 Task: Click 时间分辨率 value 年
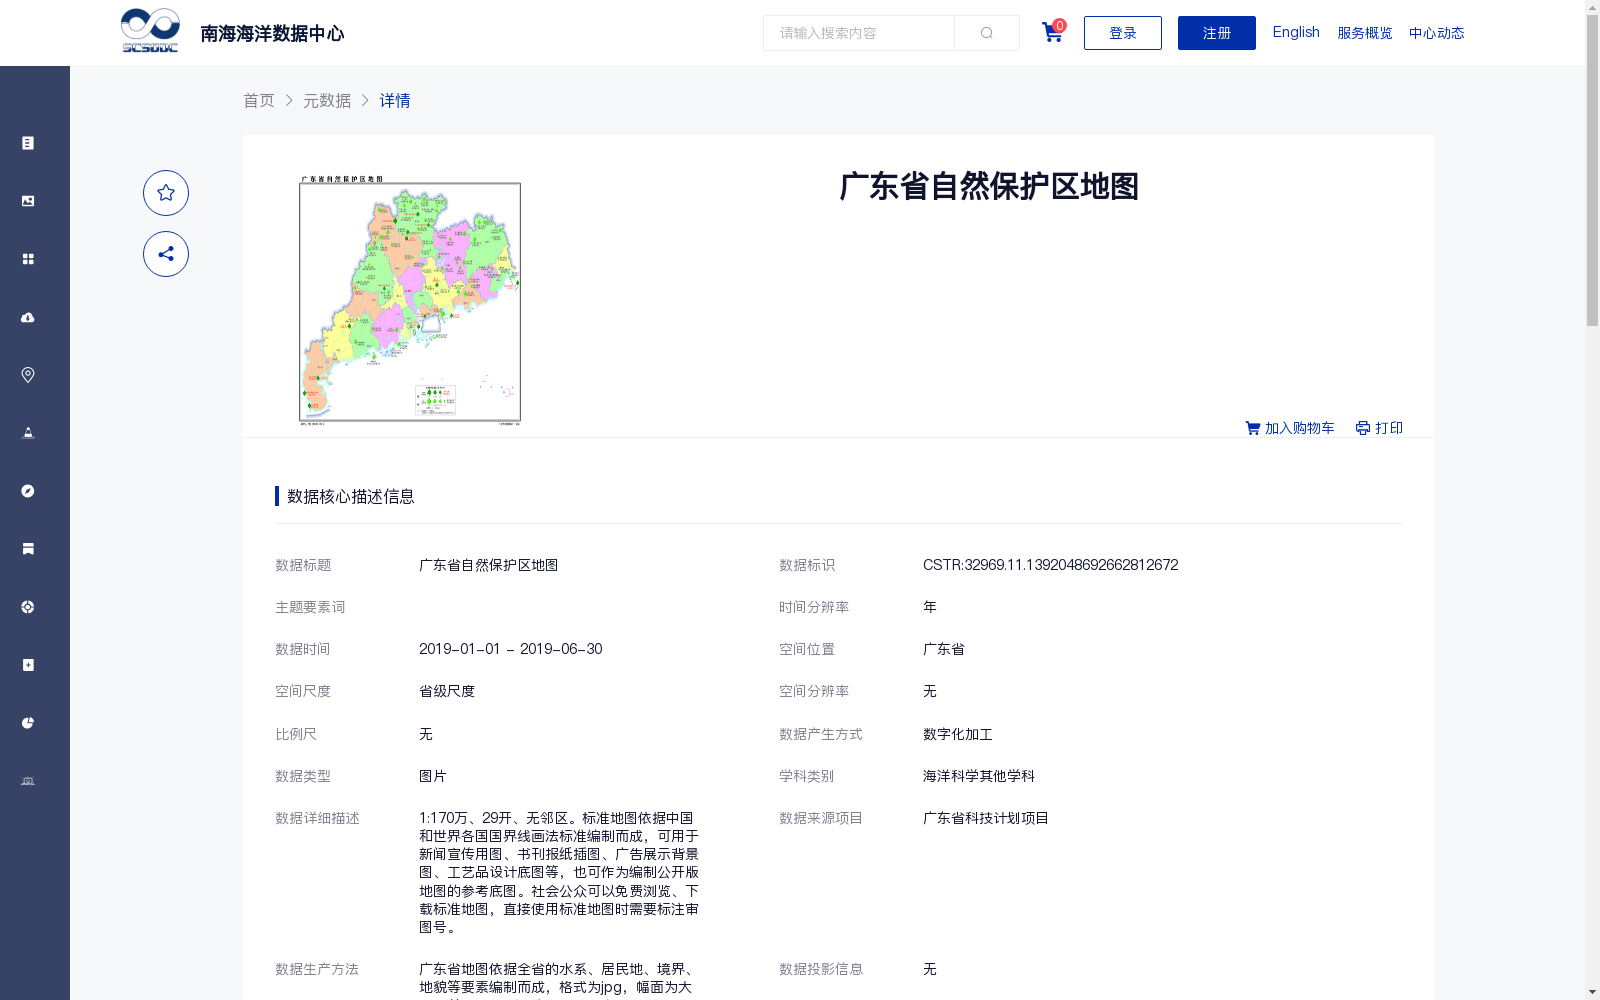(930, 607)
